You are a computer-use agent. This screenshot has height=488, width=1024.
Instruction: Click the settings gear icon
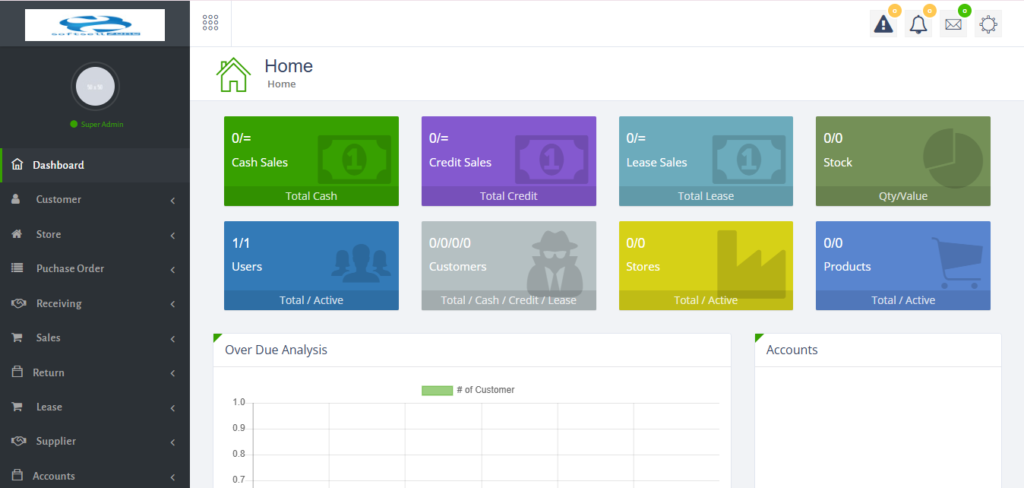(x=988, y=25)
